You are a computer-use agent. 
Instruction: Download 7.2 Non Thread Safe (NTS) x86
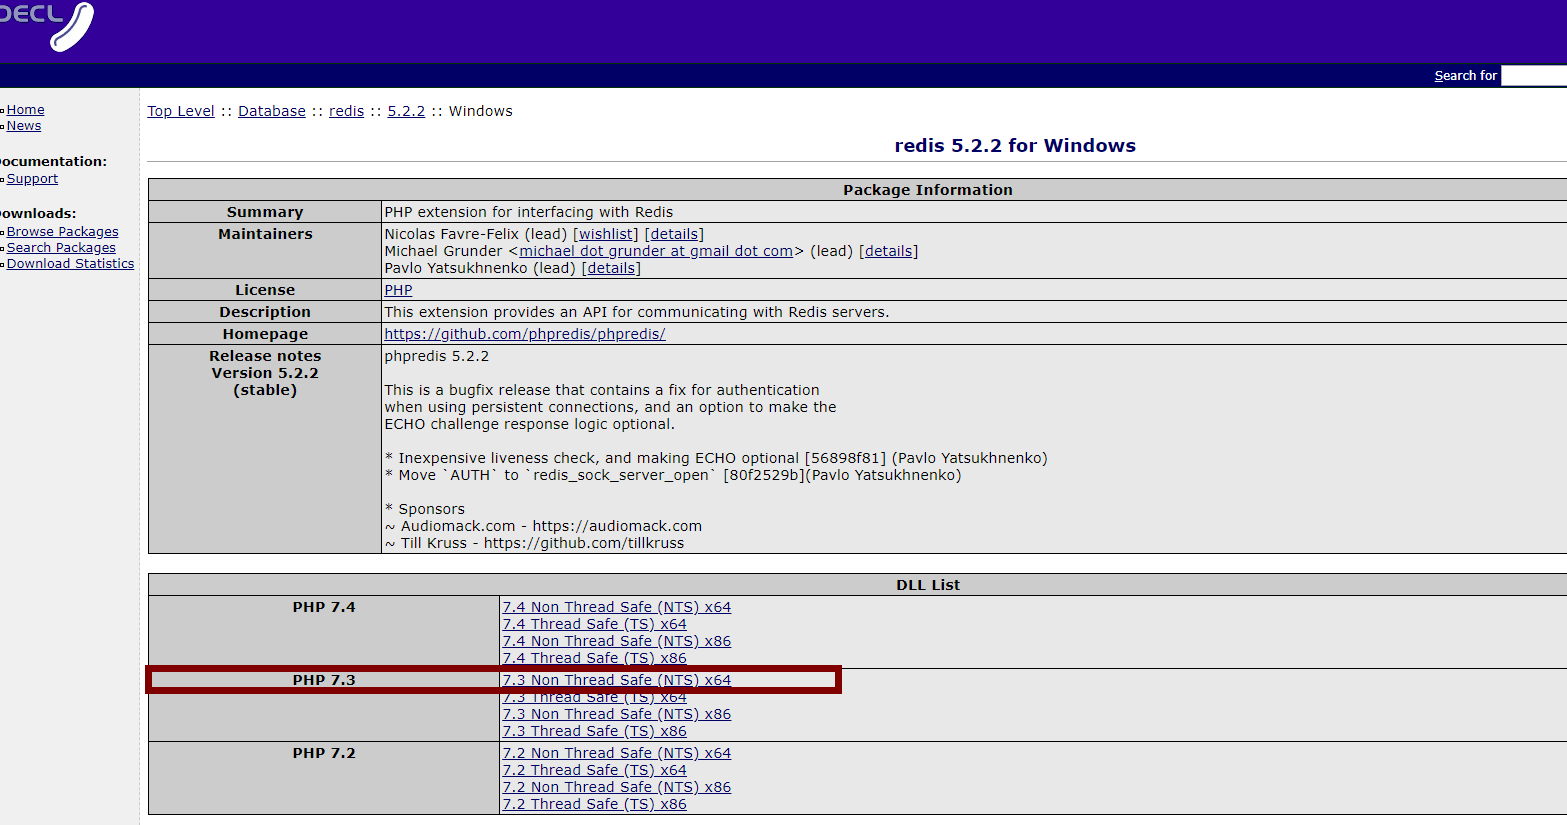point(617,787)
